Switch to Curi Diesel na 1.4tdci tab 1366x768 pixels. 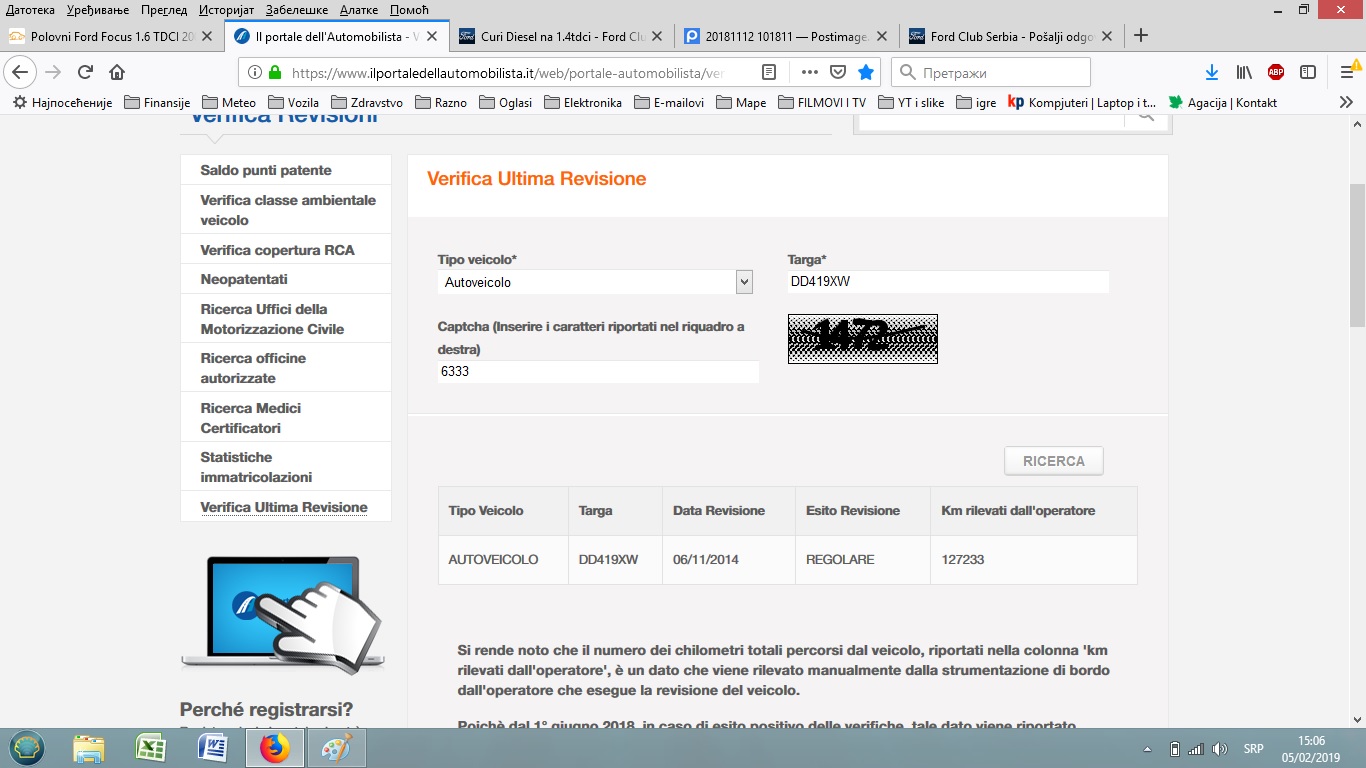coord(561,36)
